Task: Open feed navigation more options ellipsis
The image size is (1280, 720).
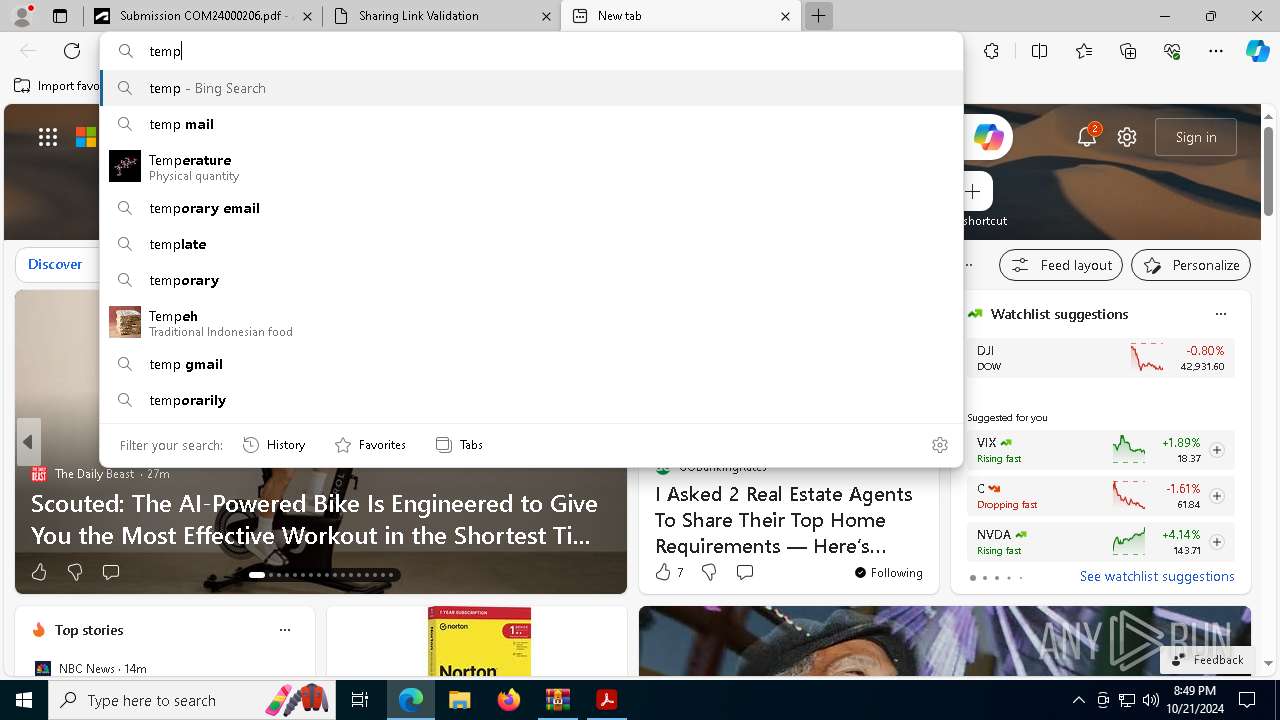Action: pos(969,265)
